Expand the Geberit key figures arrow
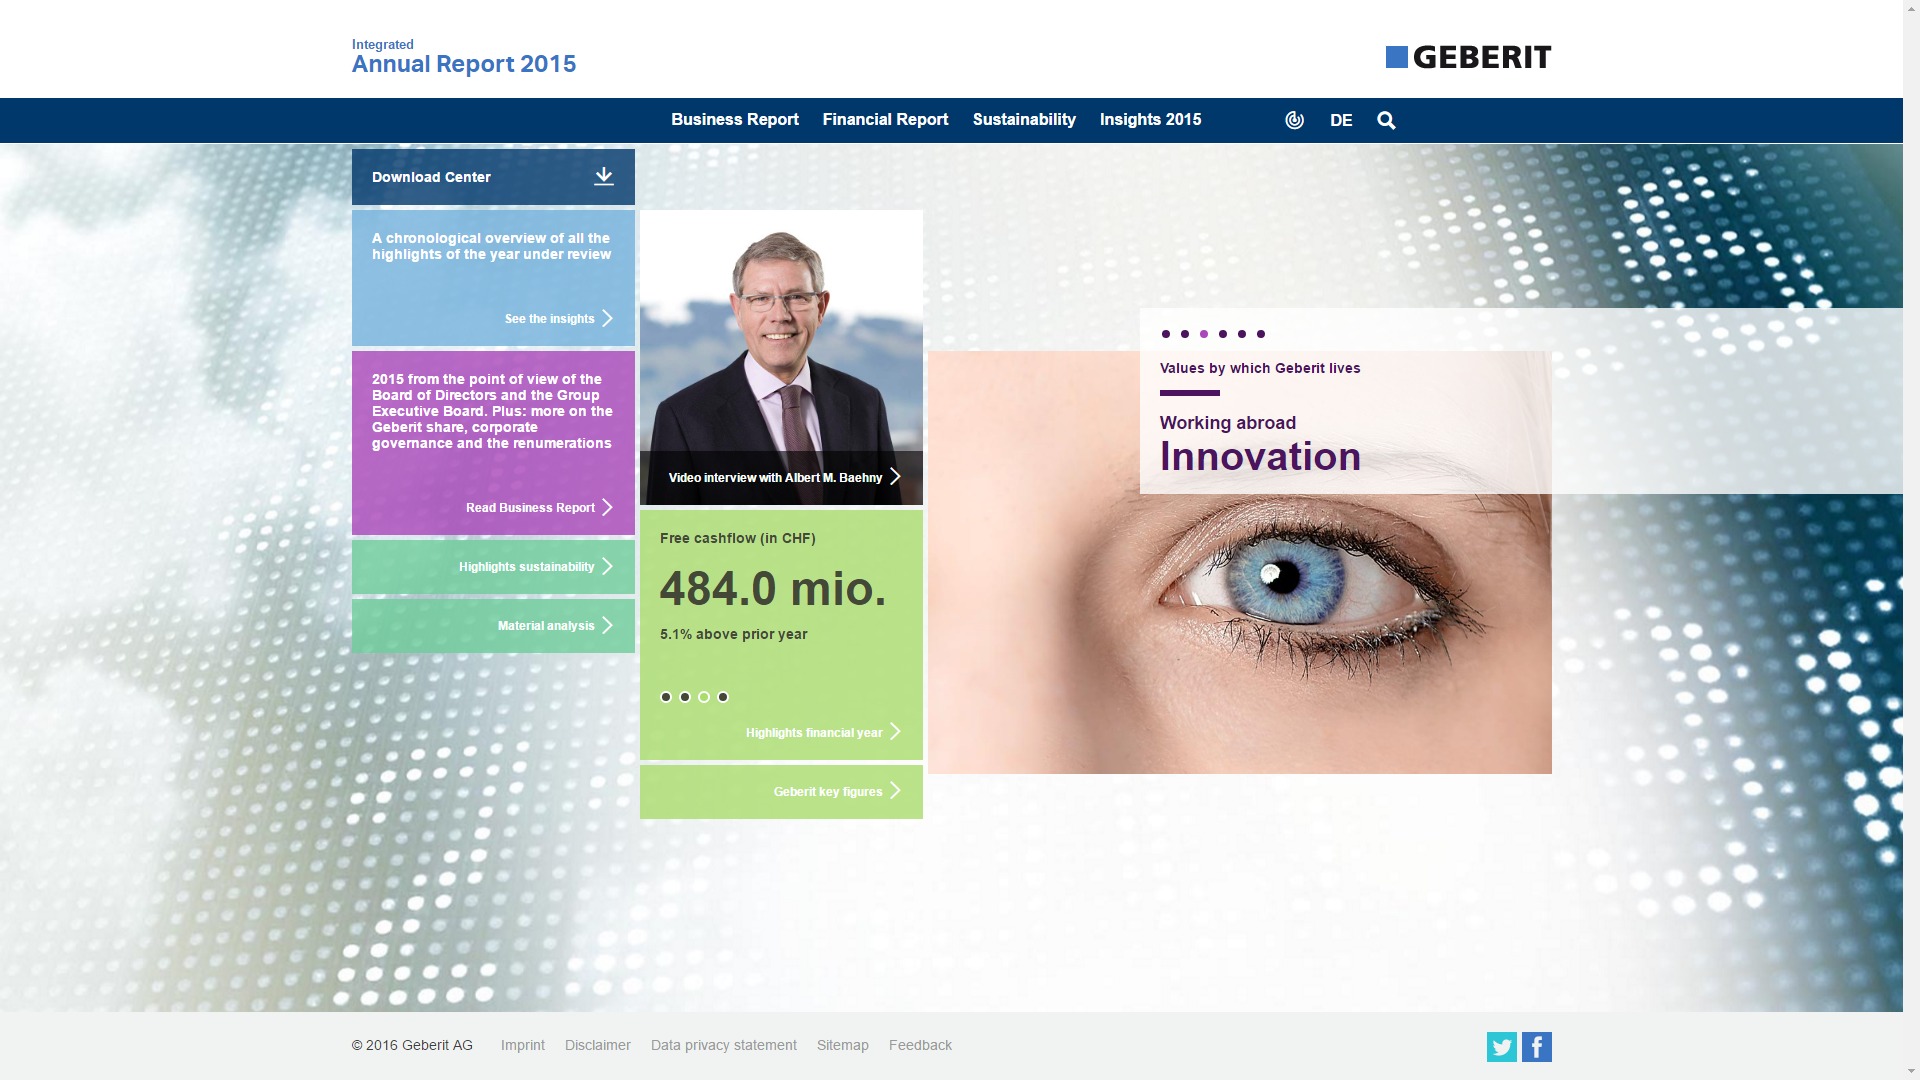This screenshot has width=1920, height=1080. pos(895,791)
